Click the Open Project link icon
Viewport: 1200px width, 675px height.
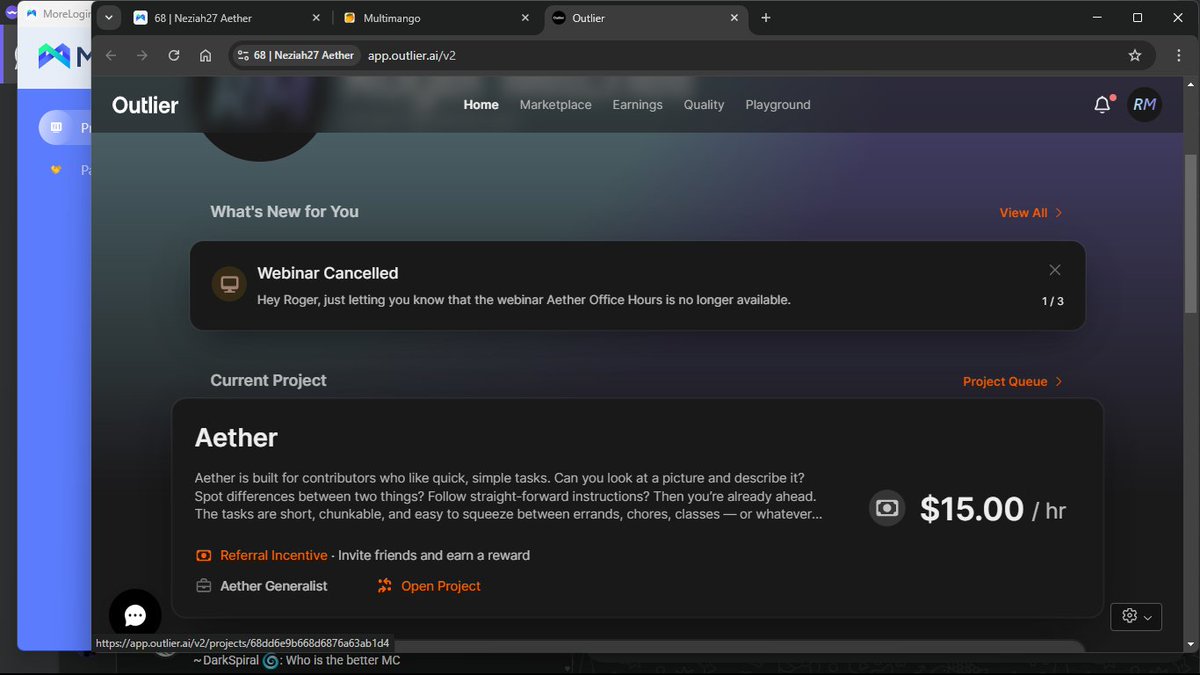[385, 586]
